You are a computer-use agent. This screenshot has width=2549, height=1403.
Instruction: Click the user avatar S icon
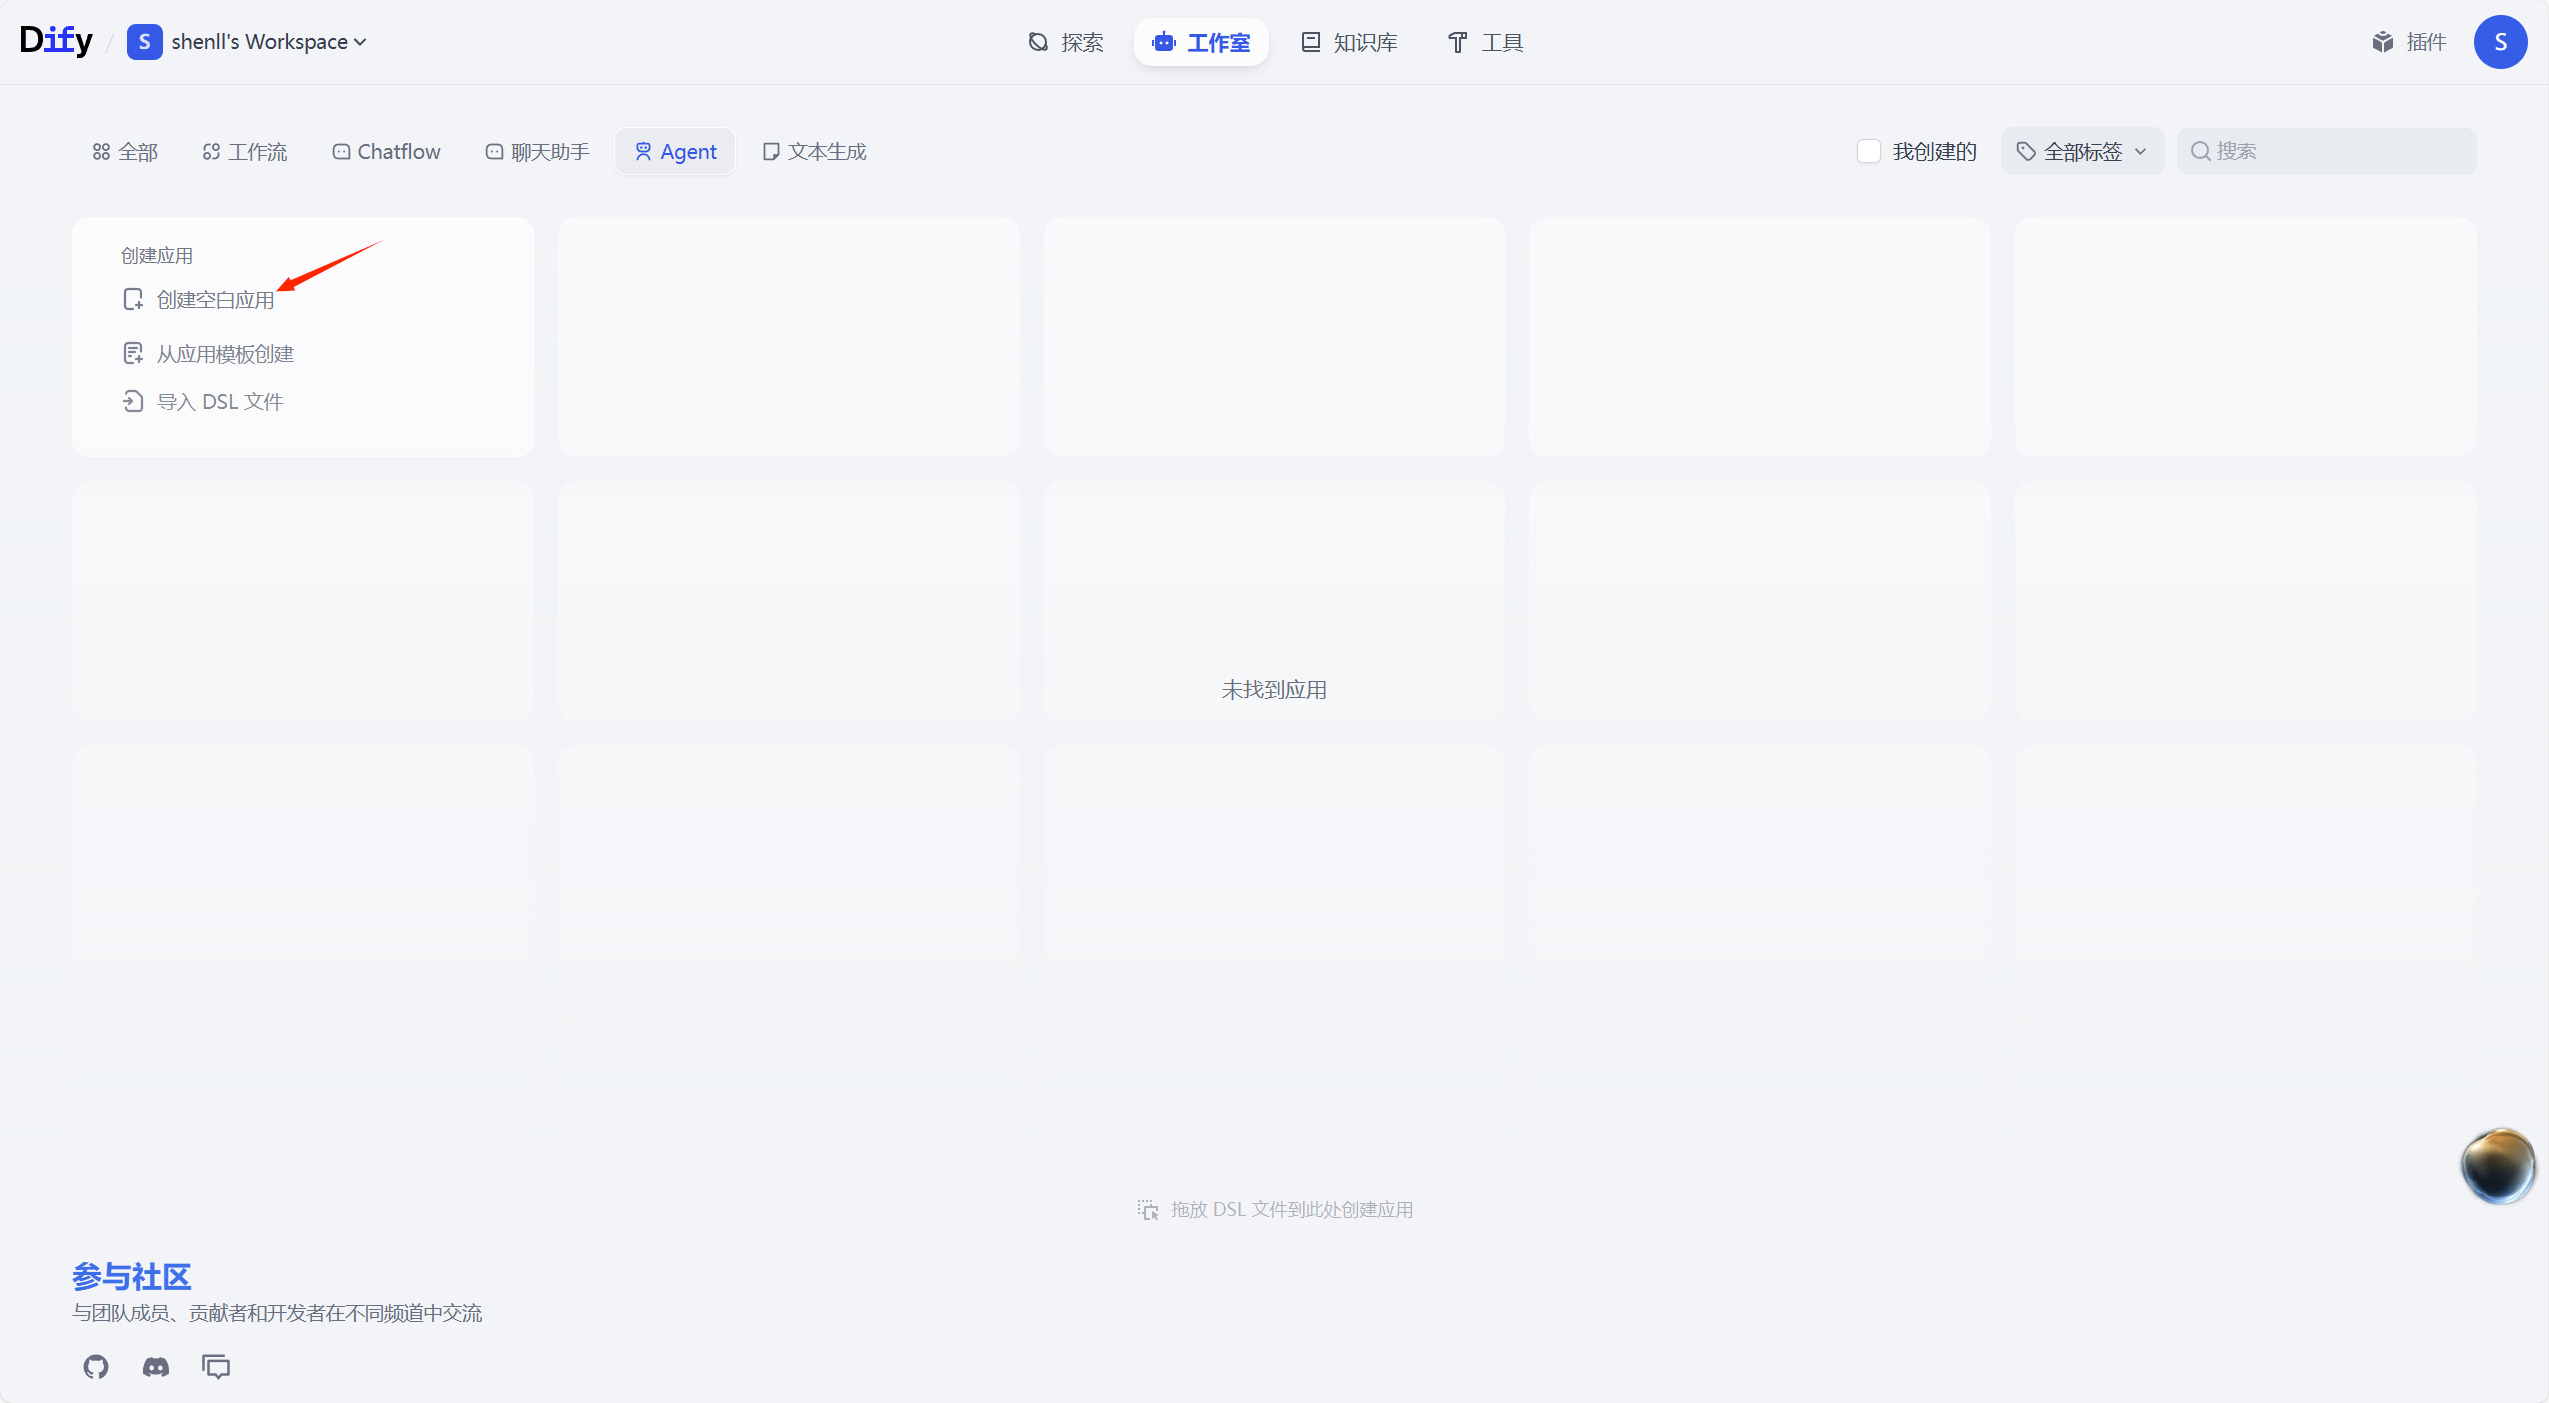[2500, 42]
